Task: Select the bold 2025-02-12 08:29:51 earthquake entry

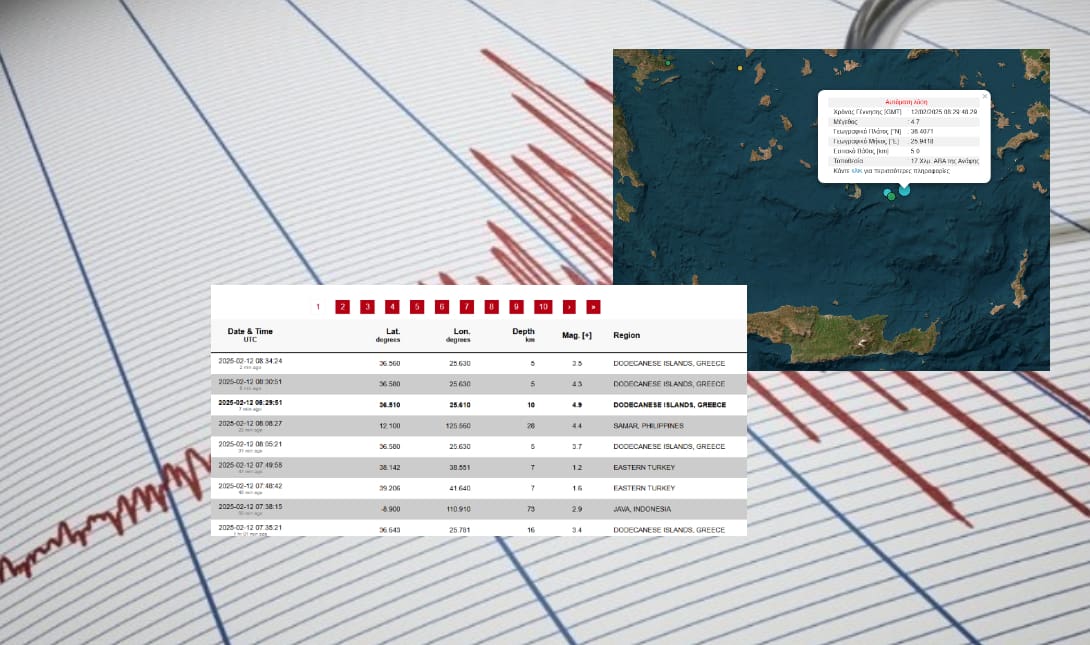Action: [x=478, y=405]
